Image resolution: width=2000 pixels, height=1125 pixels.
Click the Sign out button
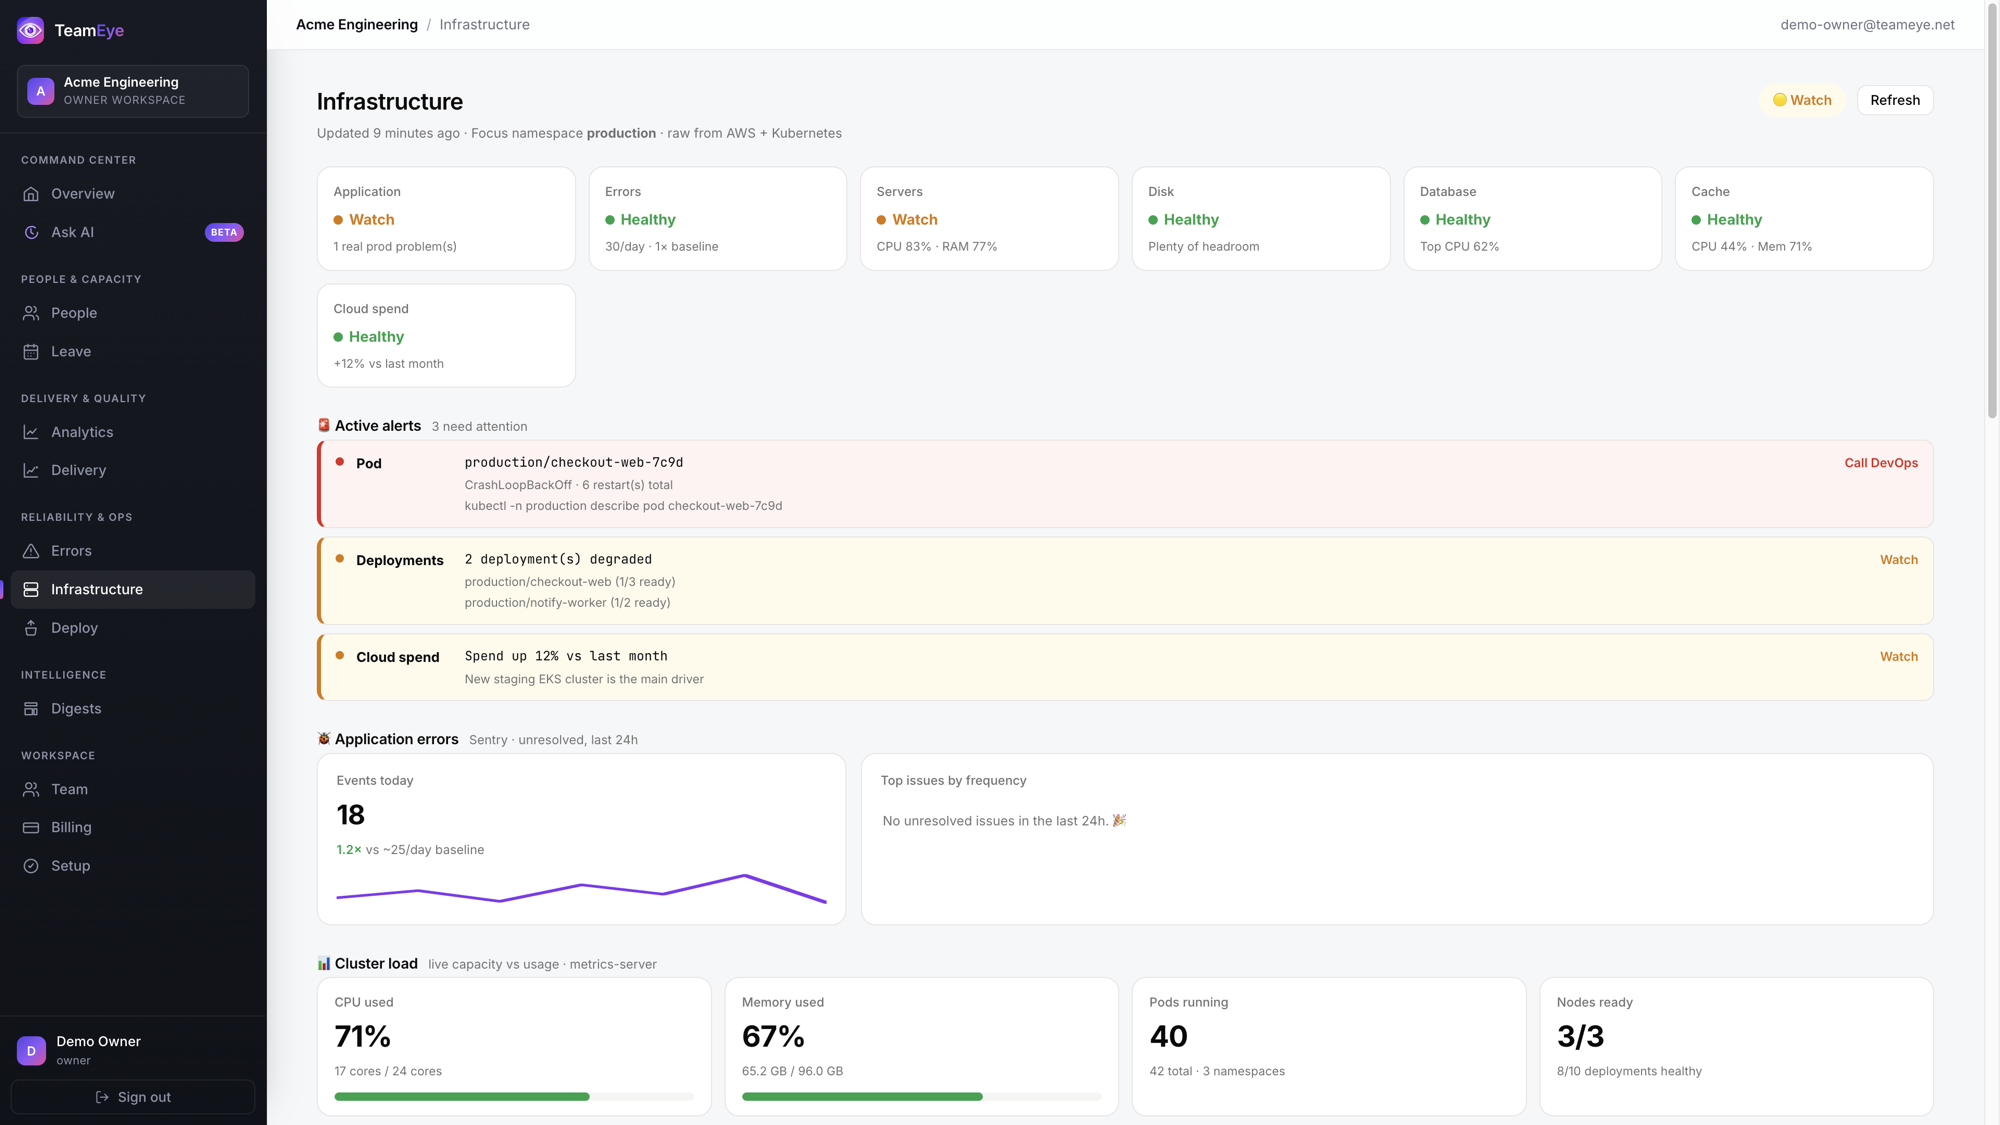point(133,1097)
